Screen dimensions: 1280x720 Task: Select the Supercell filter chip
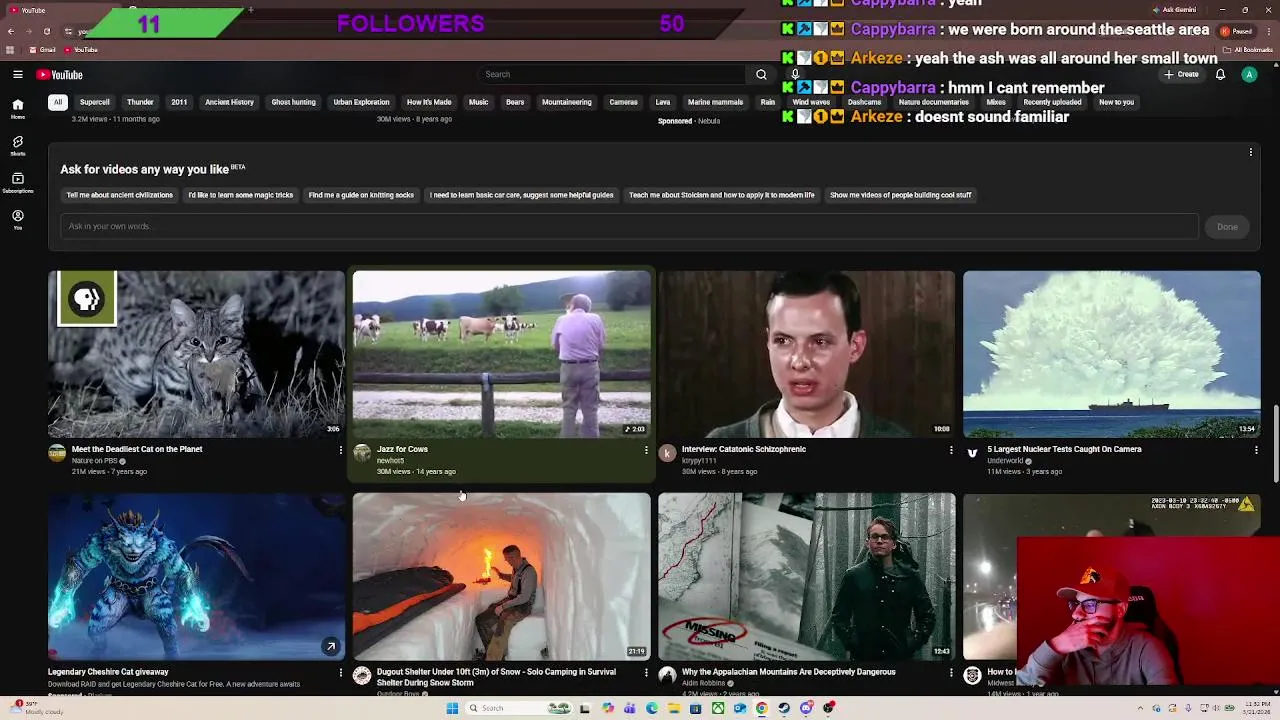tap(95, 102)
